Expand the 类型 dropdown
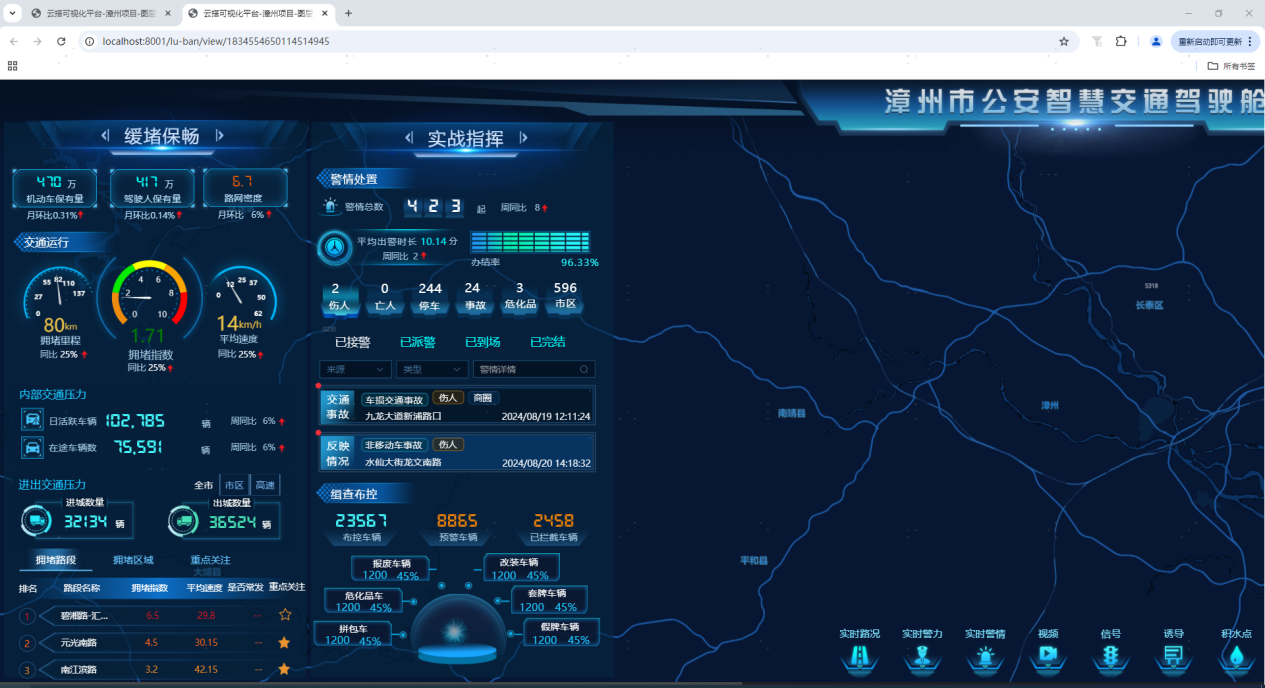Screen dimensions: 1265x688 tap(431, 369)
